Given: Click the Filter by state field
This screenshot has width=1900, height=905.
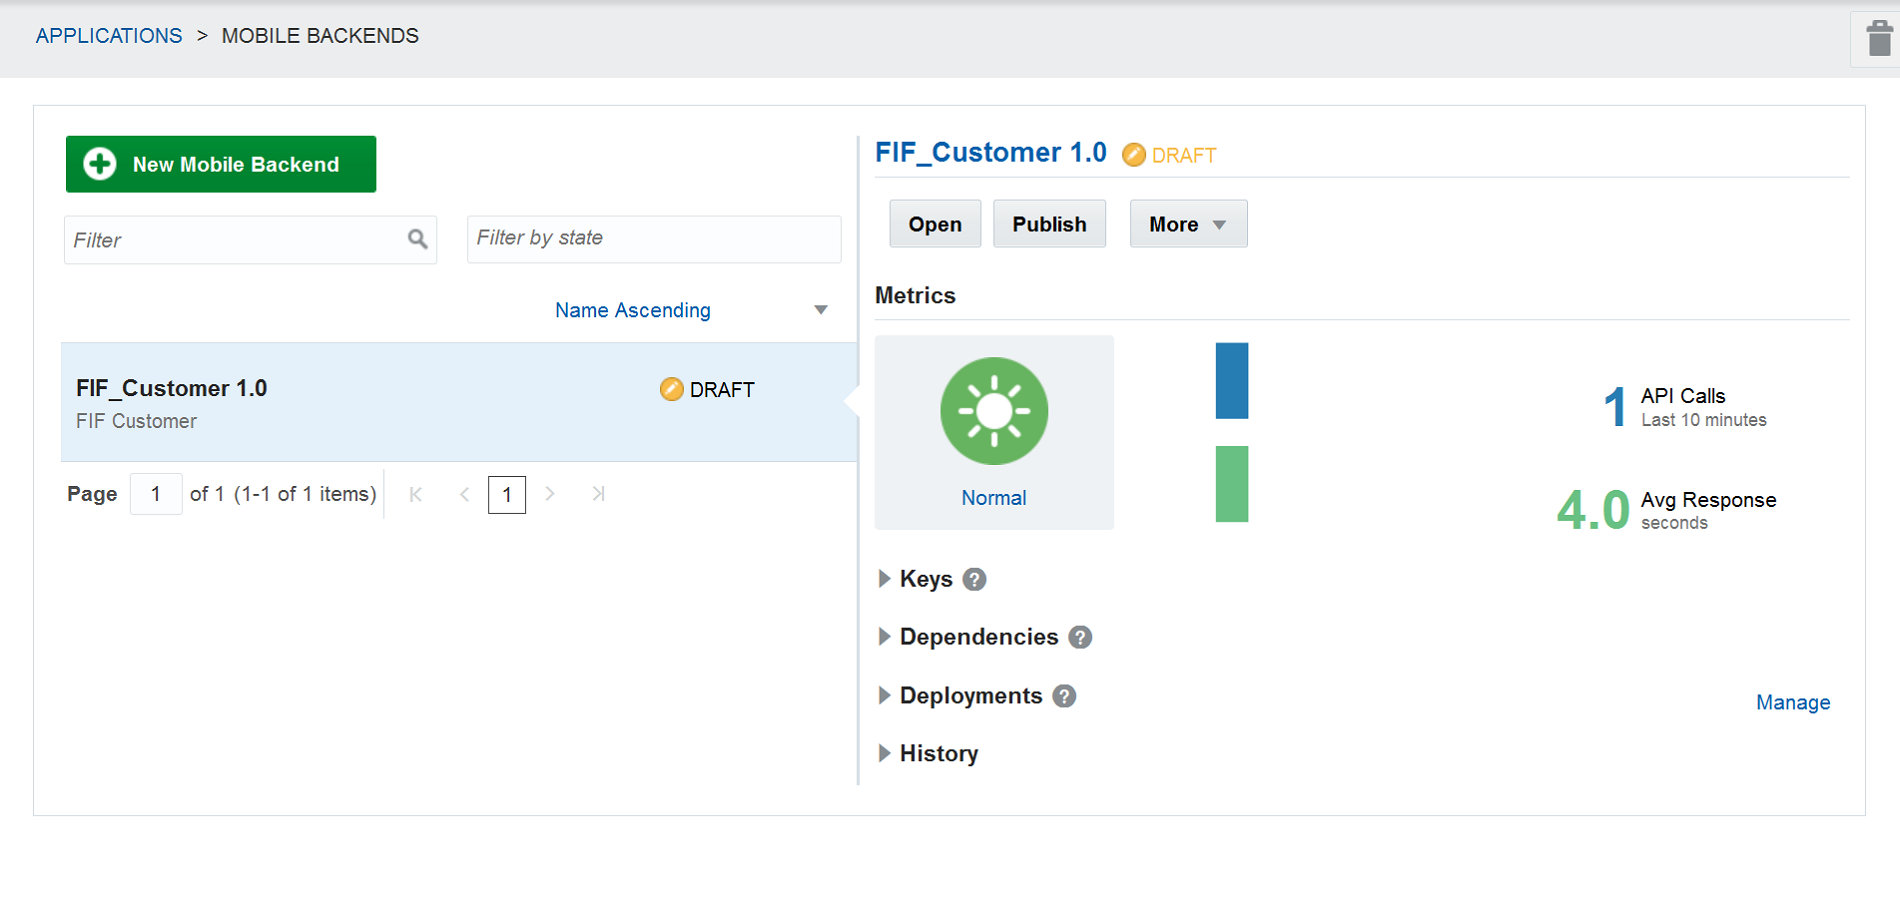Looking at the screenshot, I should tap(653, 239).
